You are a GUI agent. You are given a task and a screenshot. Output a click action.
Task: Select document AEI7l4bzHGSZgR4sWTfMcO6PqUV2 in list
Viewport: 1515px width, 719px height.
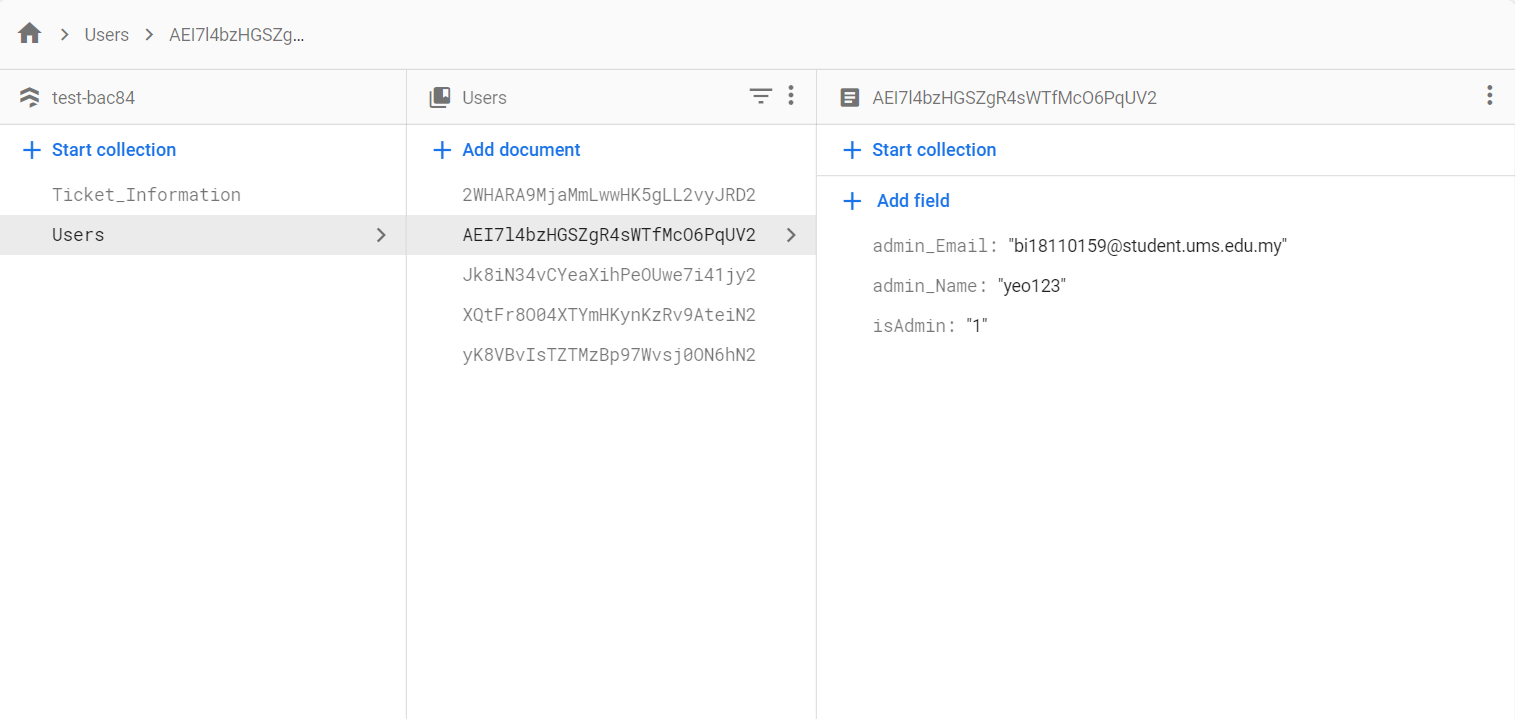click(x=611, y=235)
